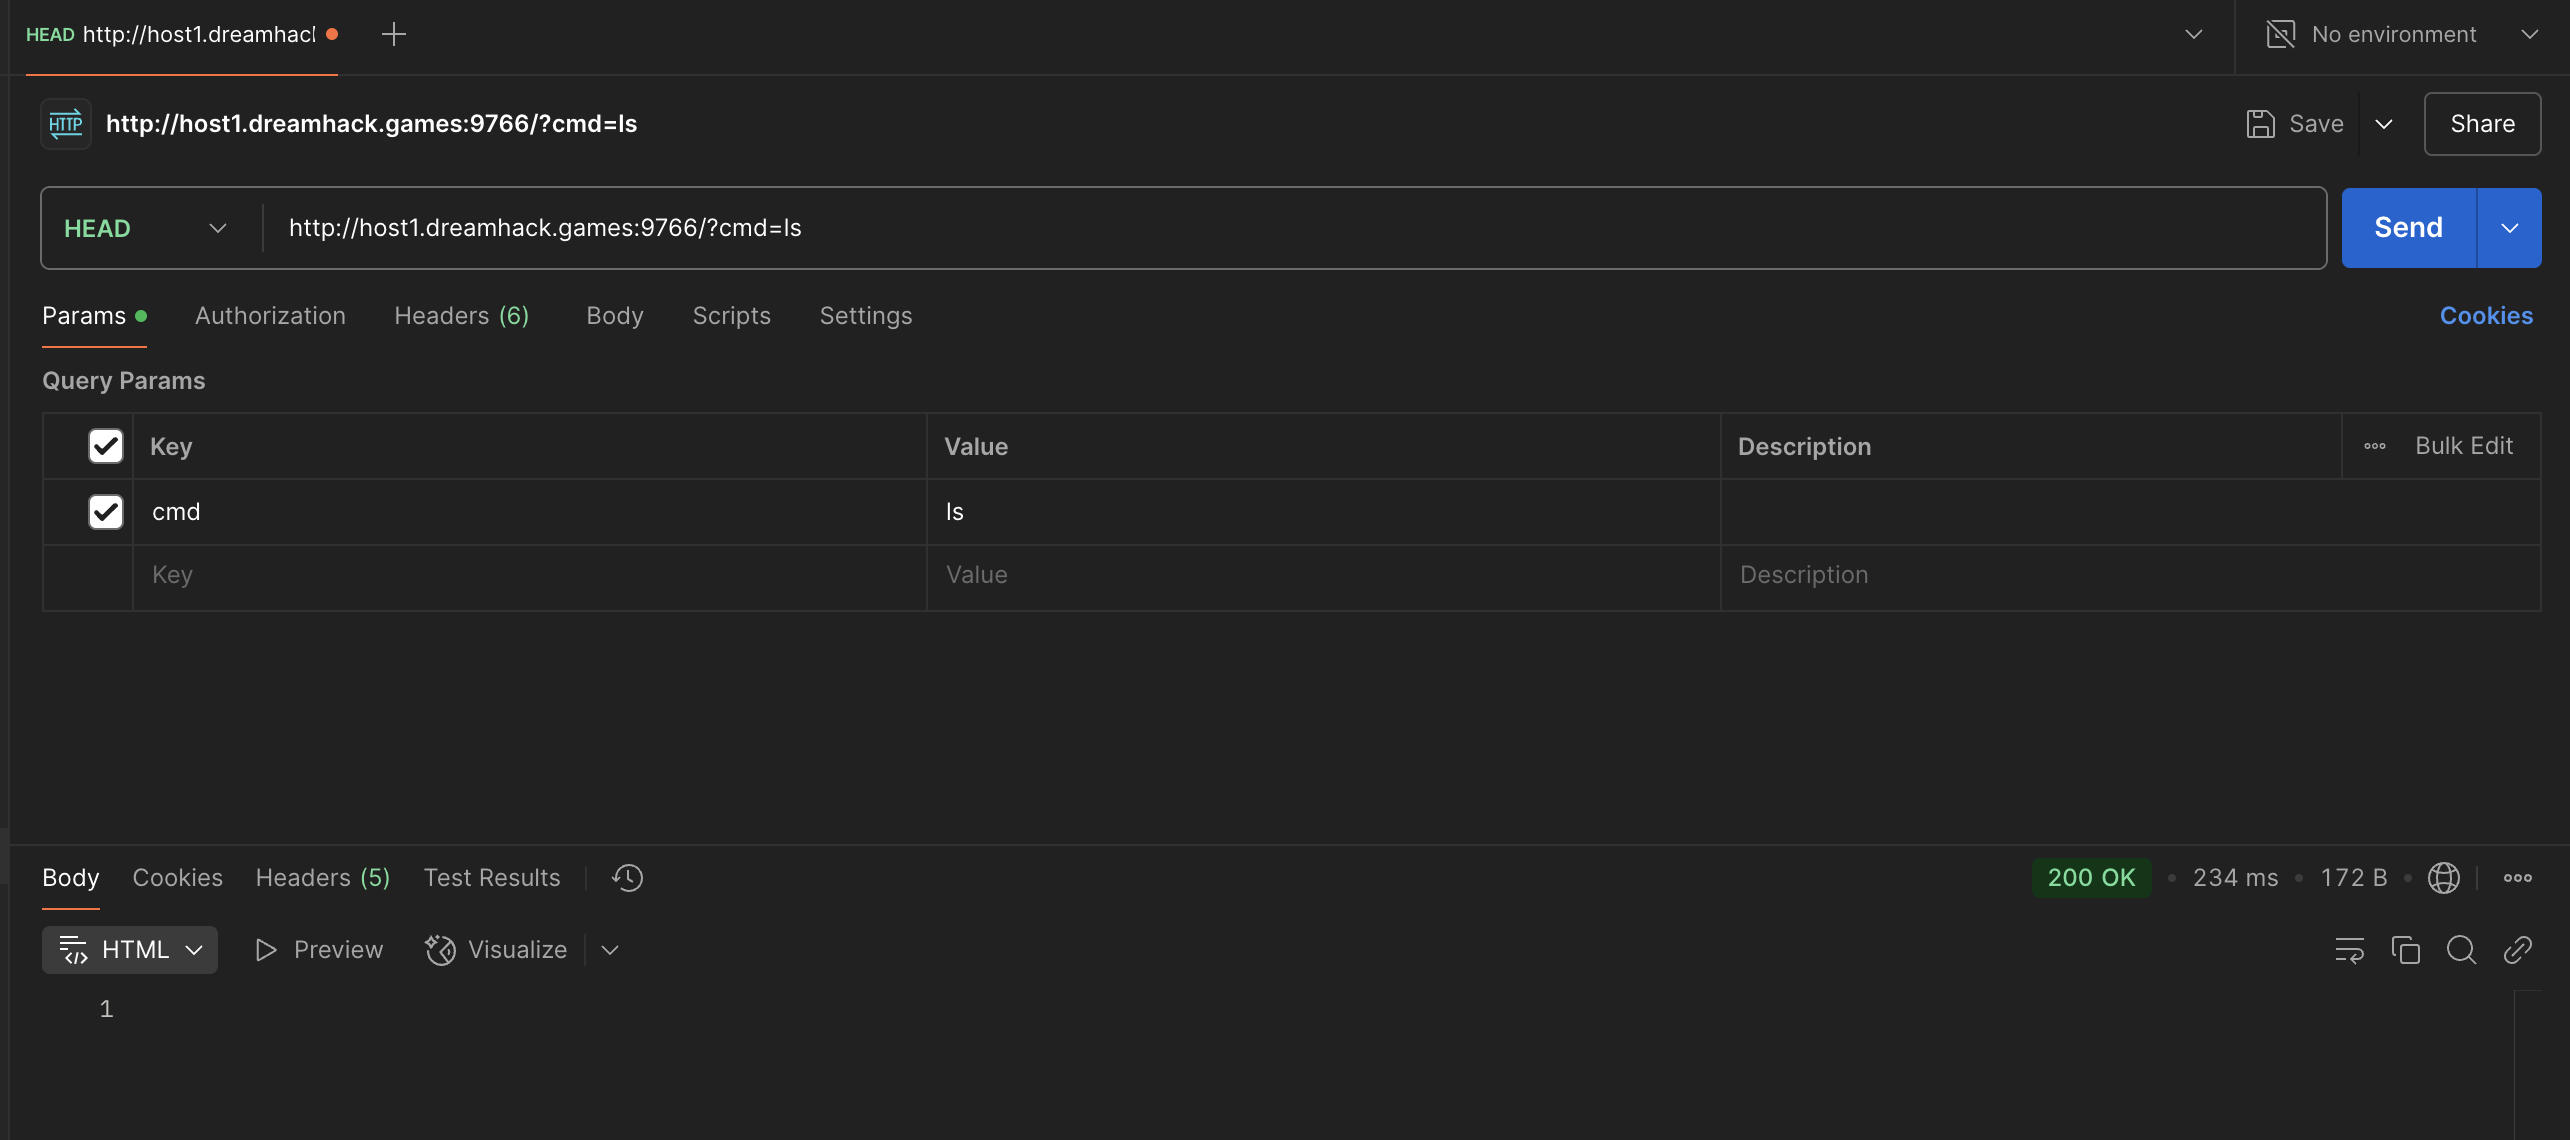Open the tabs list chevron

[x=2194, y=34]
